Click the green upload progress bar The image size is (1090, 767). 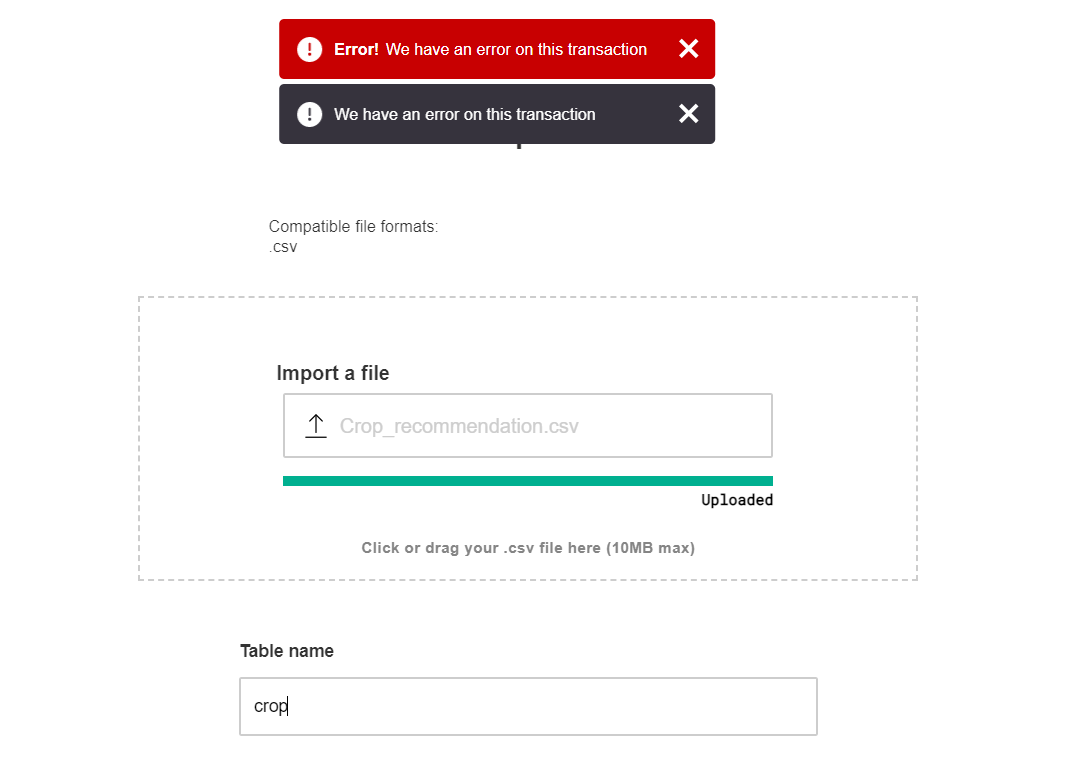click(528, 480)
